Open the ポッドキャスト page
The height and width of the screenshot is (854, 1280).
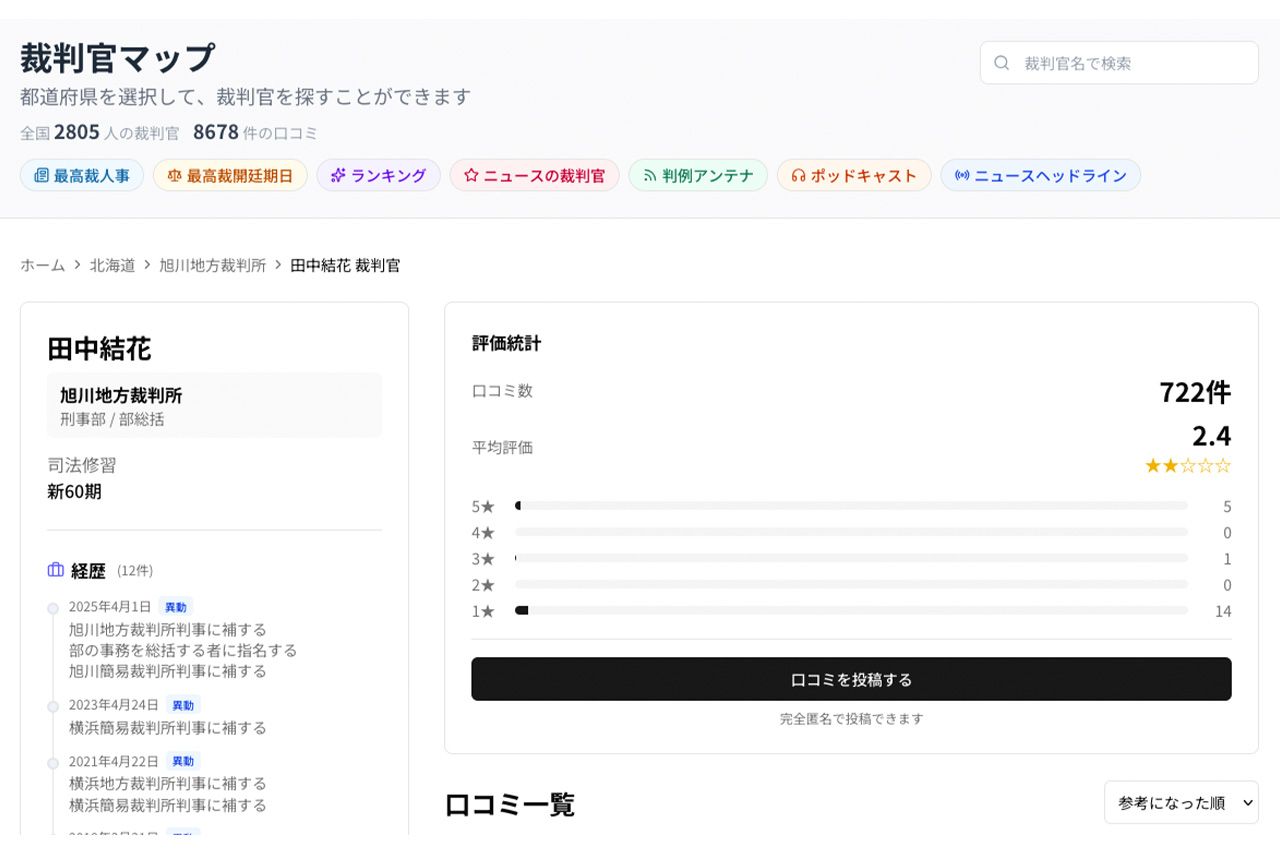[854, 175]
